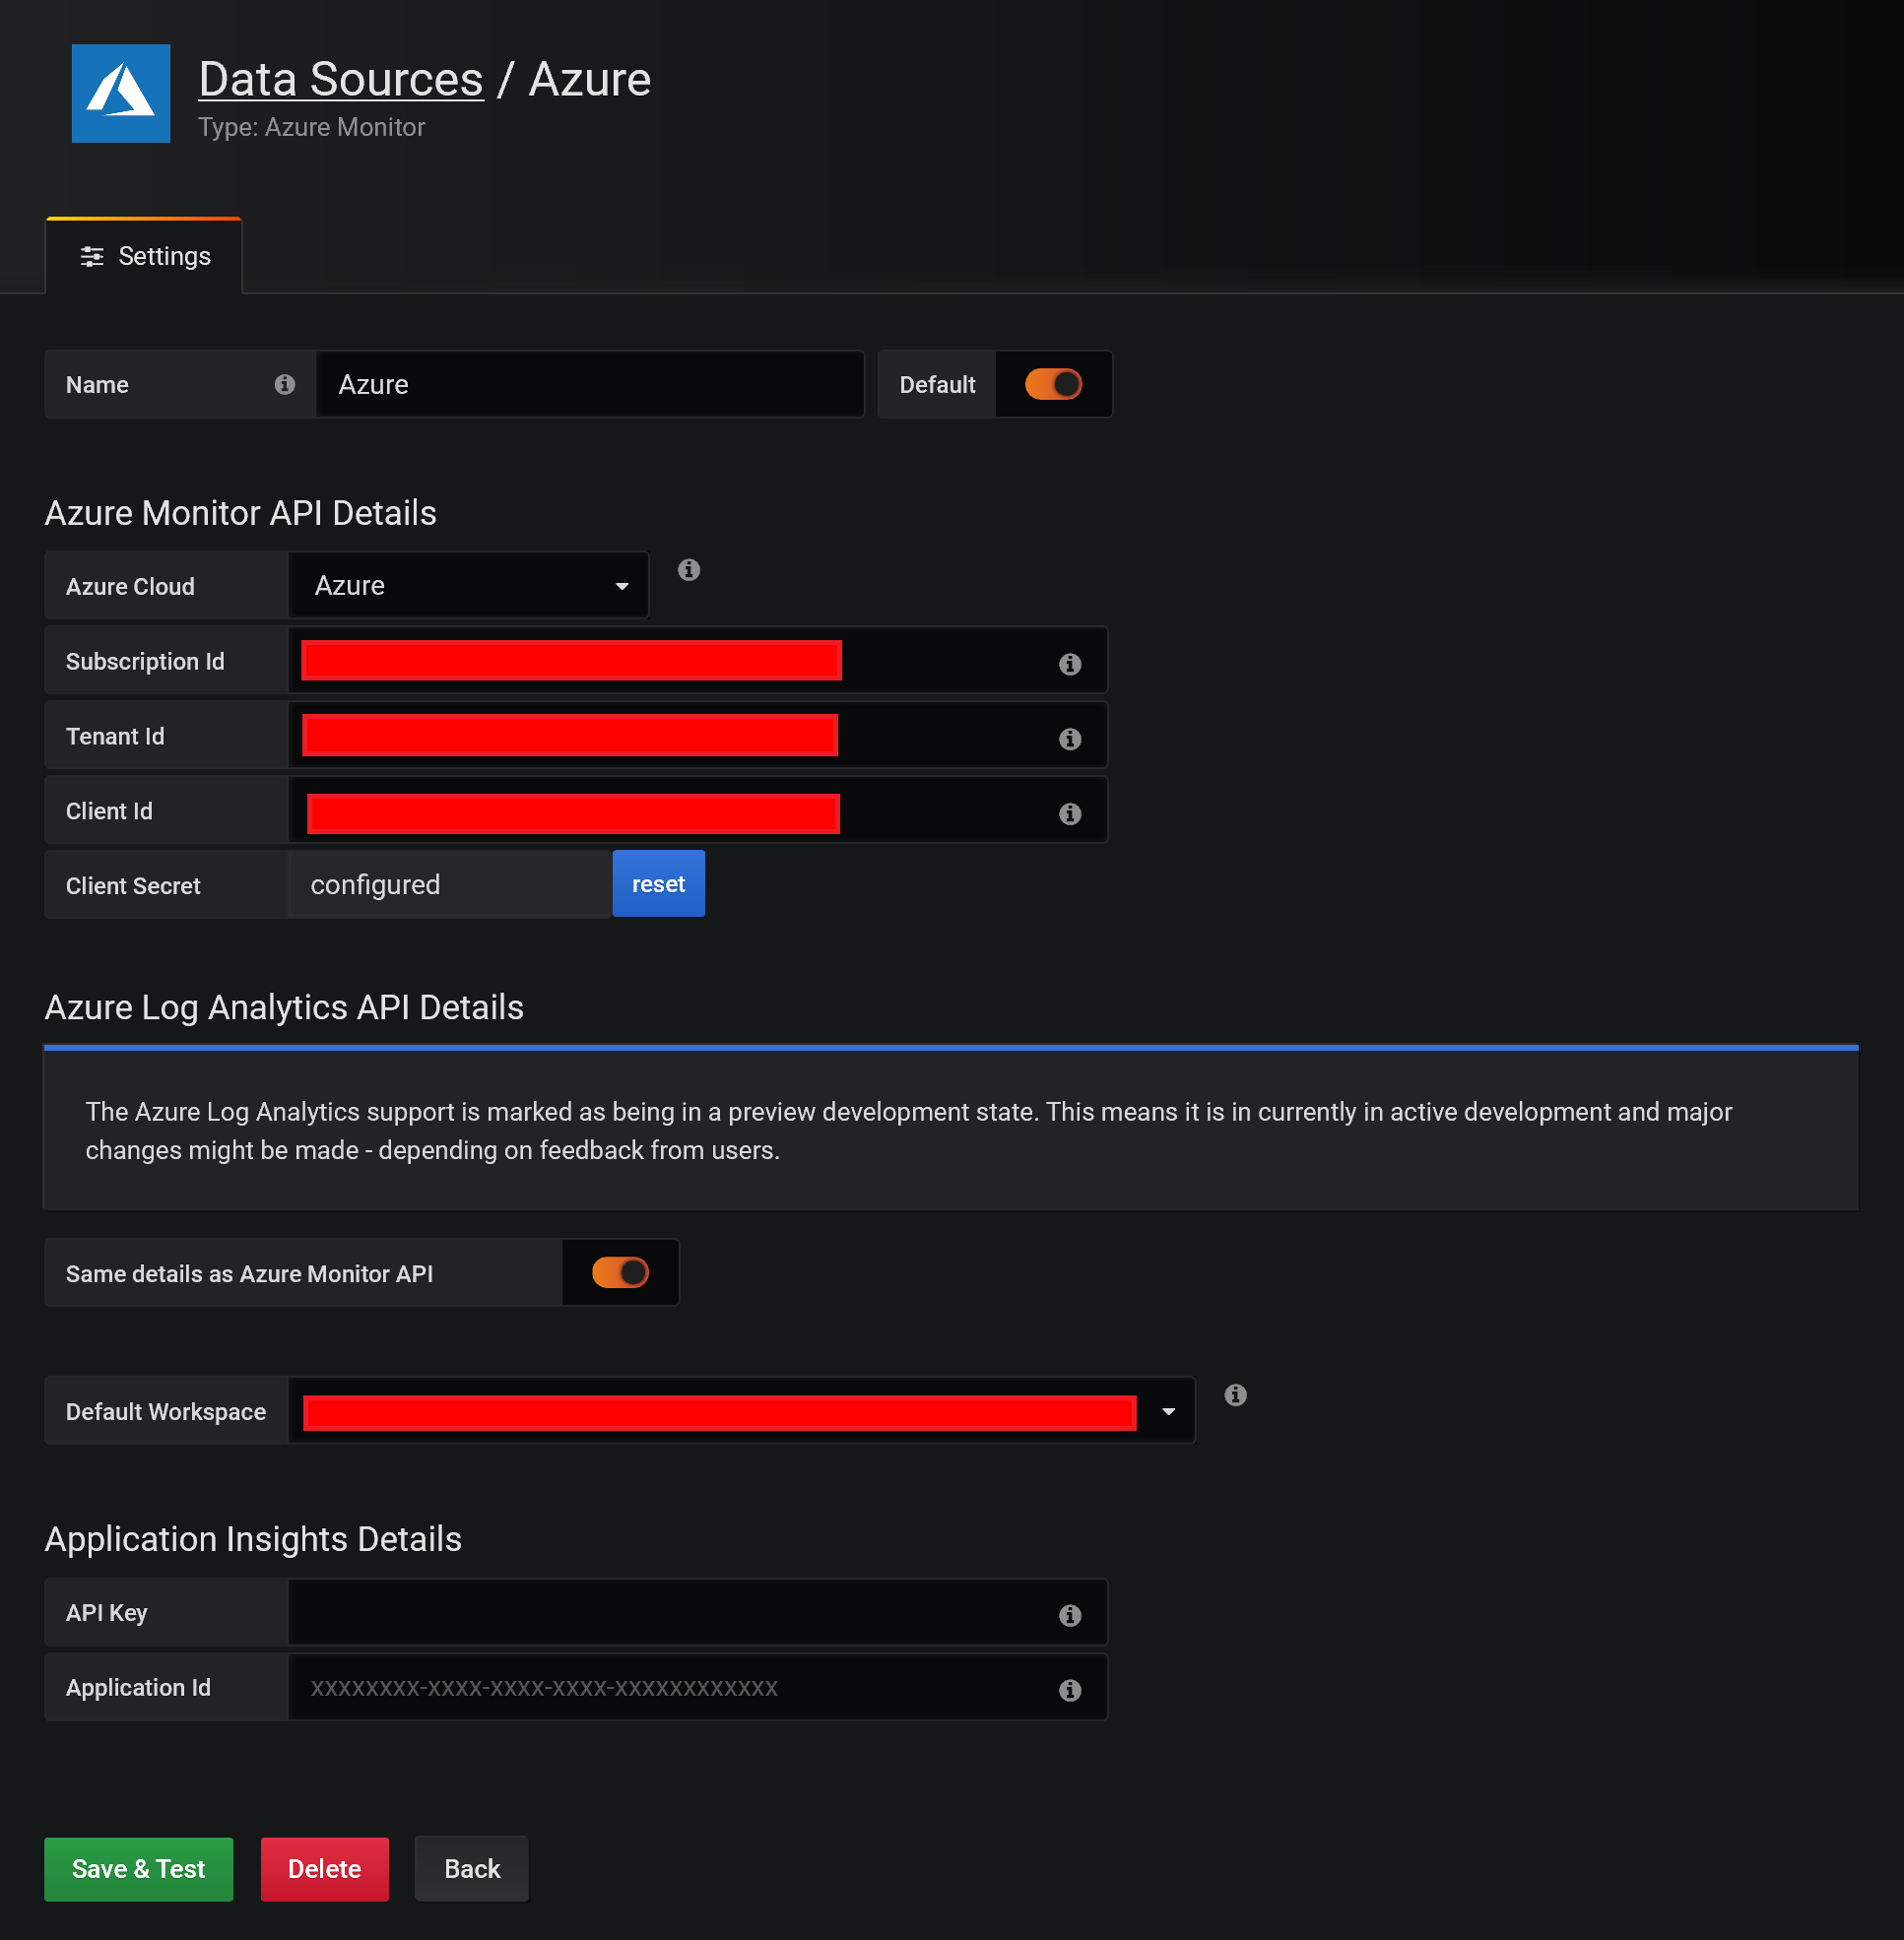The image size is (1904, 1940).
Task: Click the Default Workspace info icon
Action: (x=1235, y=1395)
